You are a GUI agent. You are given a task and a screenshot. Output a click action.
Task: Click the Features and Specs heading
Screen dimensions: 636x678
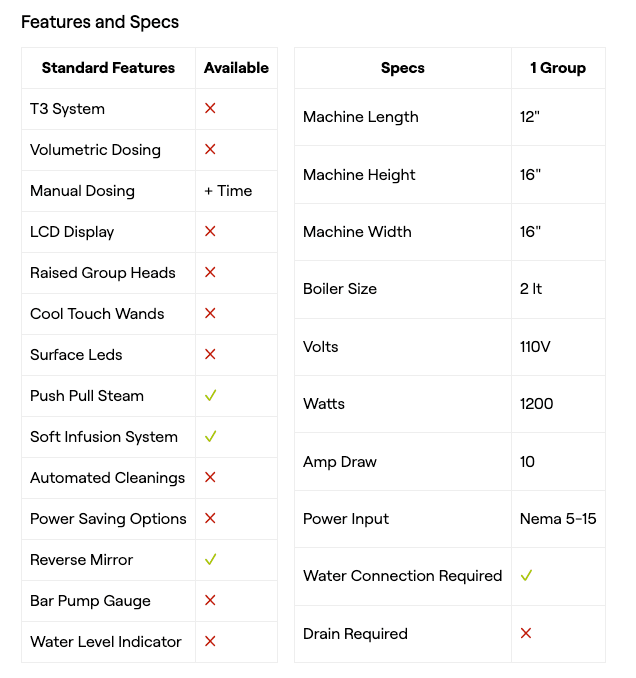click(100, 21)
